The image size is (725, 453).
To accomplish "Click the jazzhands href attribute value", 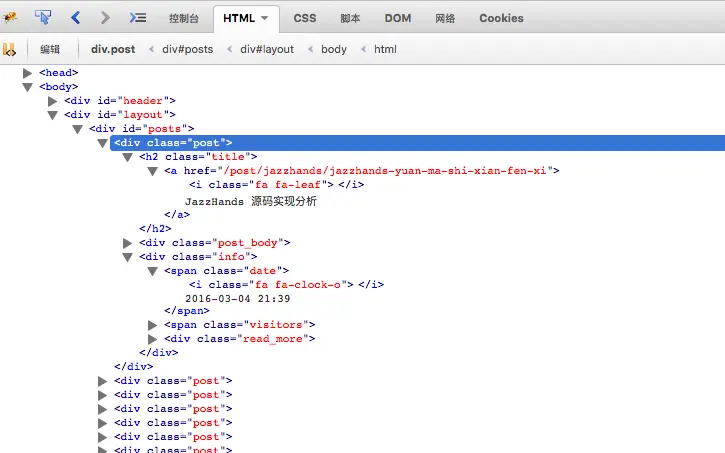I will point(385,171).
